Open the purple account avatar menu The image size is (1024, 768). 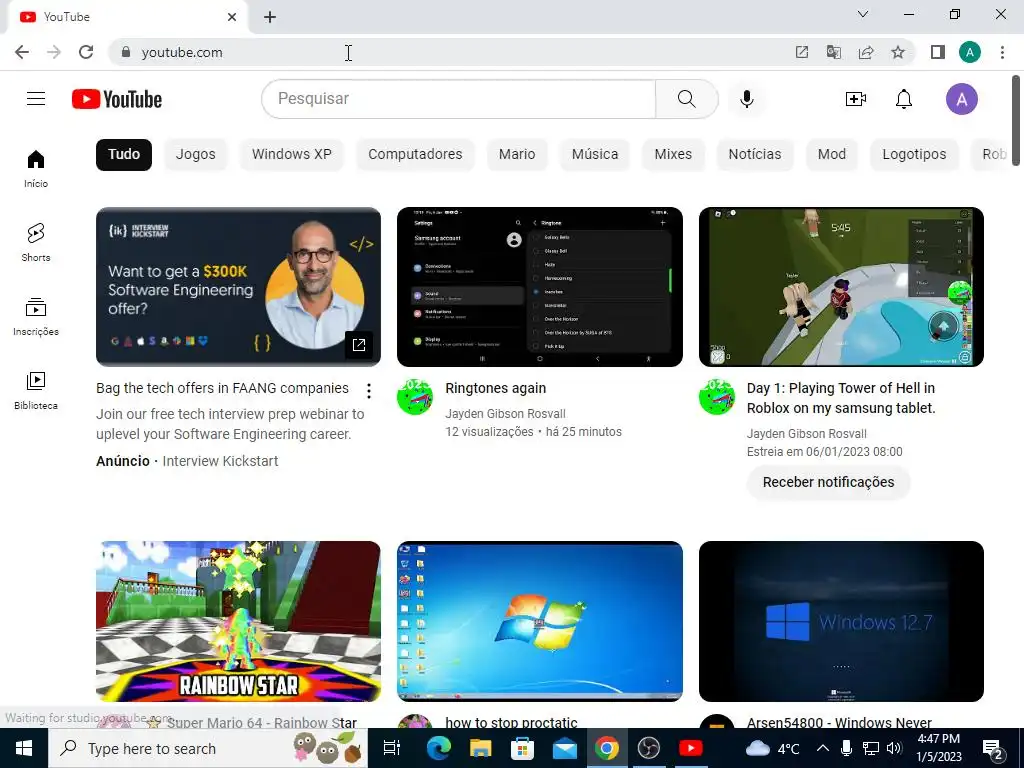point(961,99)
